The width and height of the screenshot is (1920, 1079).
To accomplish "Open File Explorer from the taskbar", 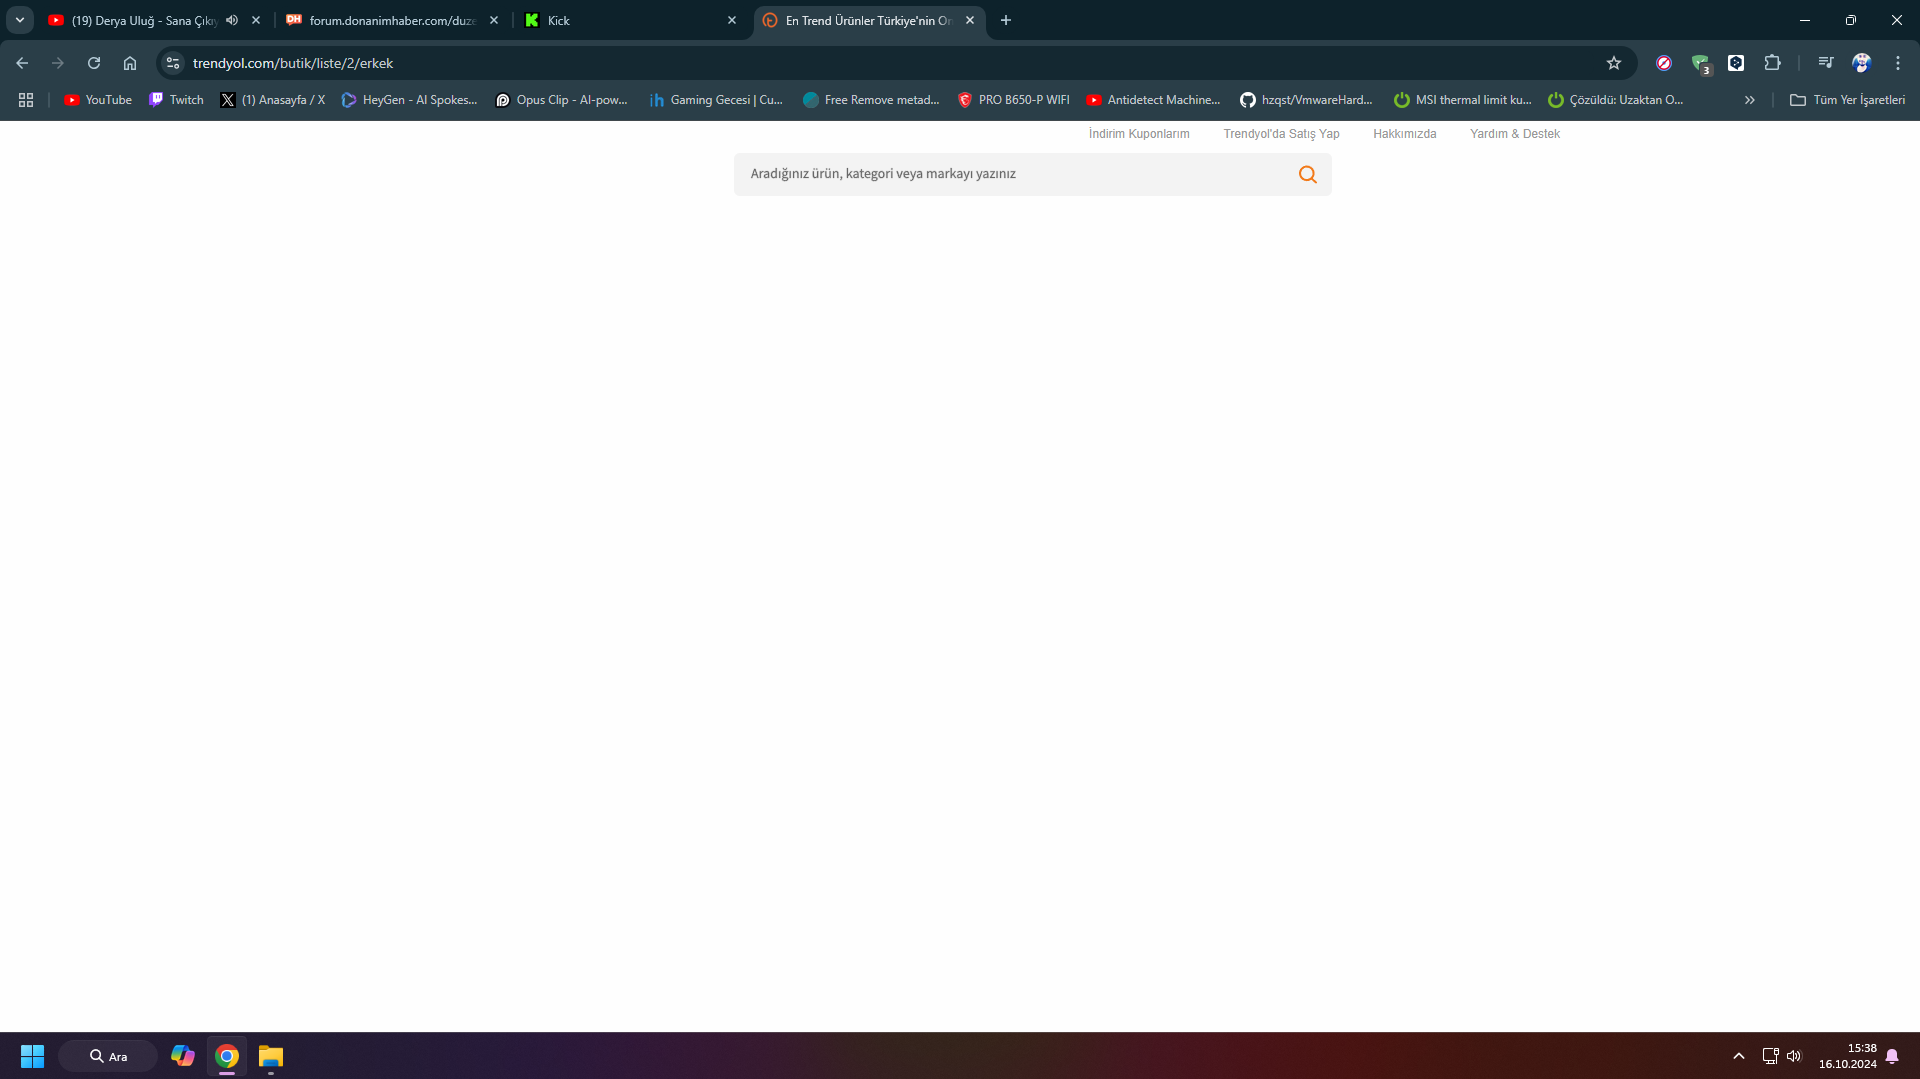I will pyautogui.click(x=271, y=1056).
